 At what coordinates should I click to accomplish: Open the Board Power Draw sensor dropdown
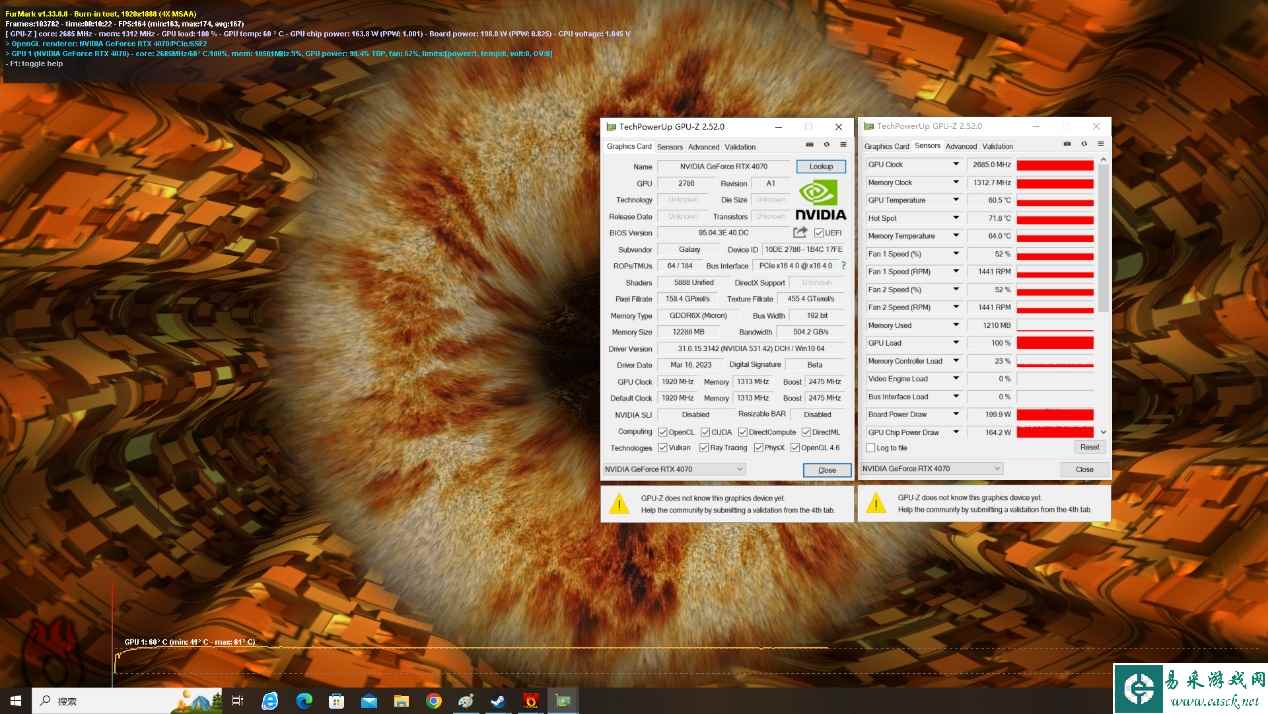click(x=956, y=414)
